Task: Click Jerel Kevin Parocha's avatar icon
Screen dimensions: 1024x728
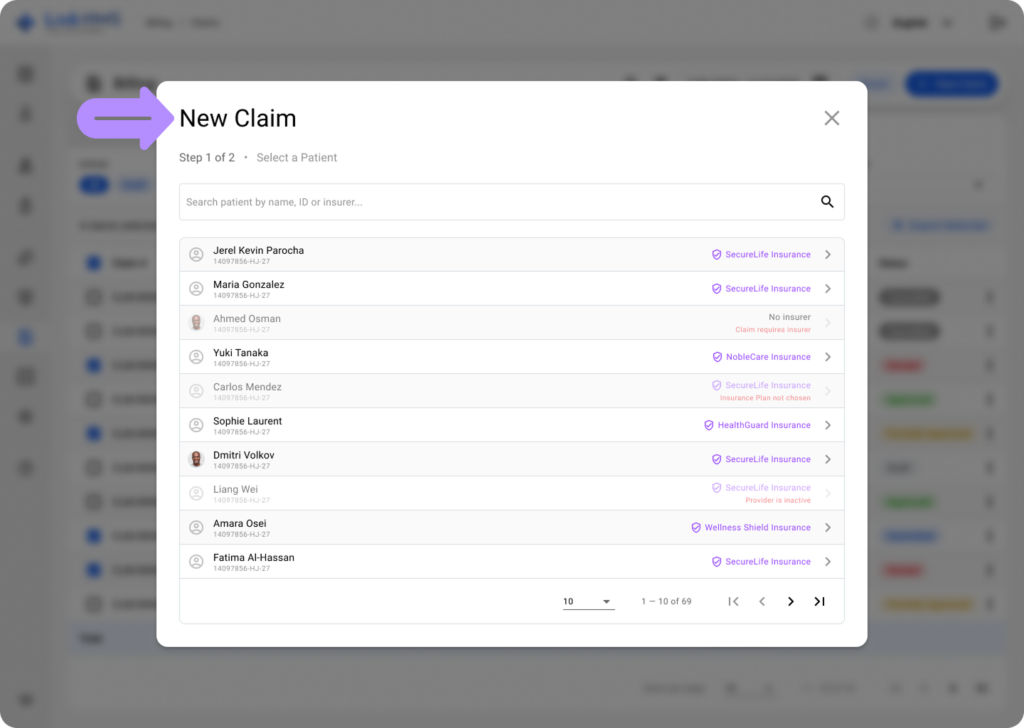Action: [196, 255]
